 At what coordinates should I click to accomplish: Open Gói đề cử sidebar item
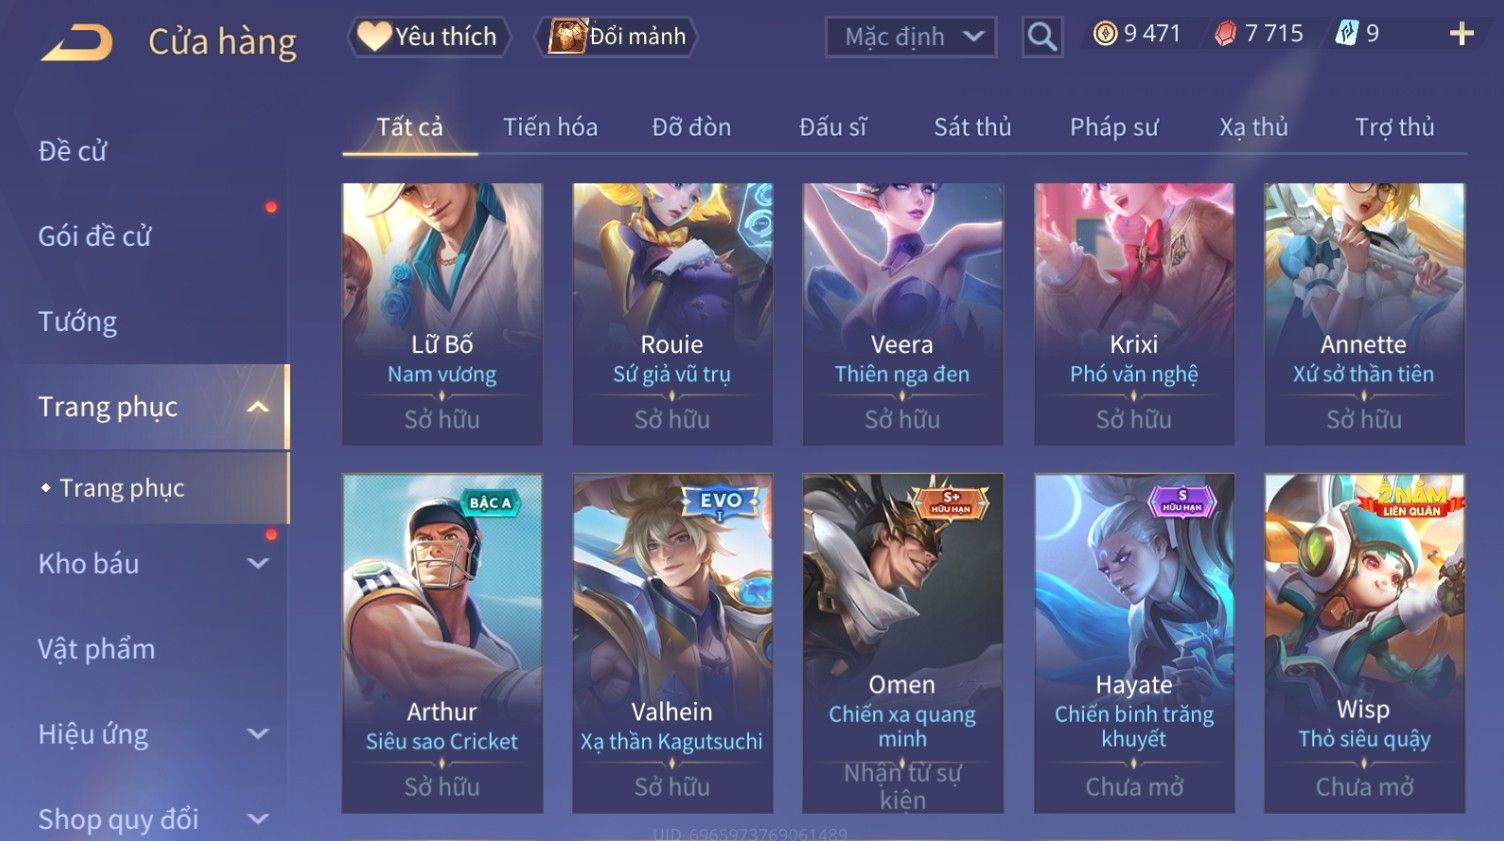[95, 237]
